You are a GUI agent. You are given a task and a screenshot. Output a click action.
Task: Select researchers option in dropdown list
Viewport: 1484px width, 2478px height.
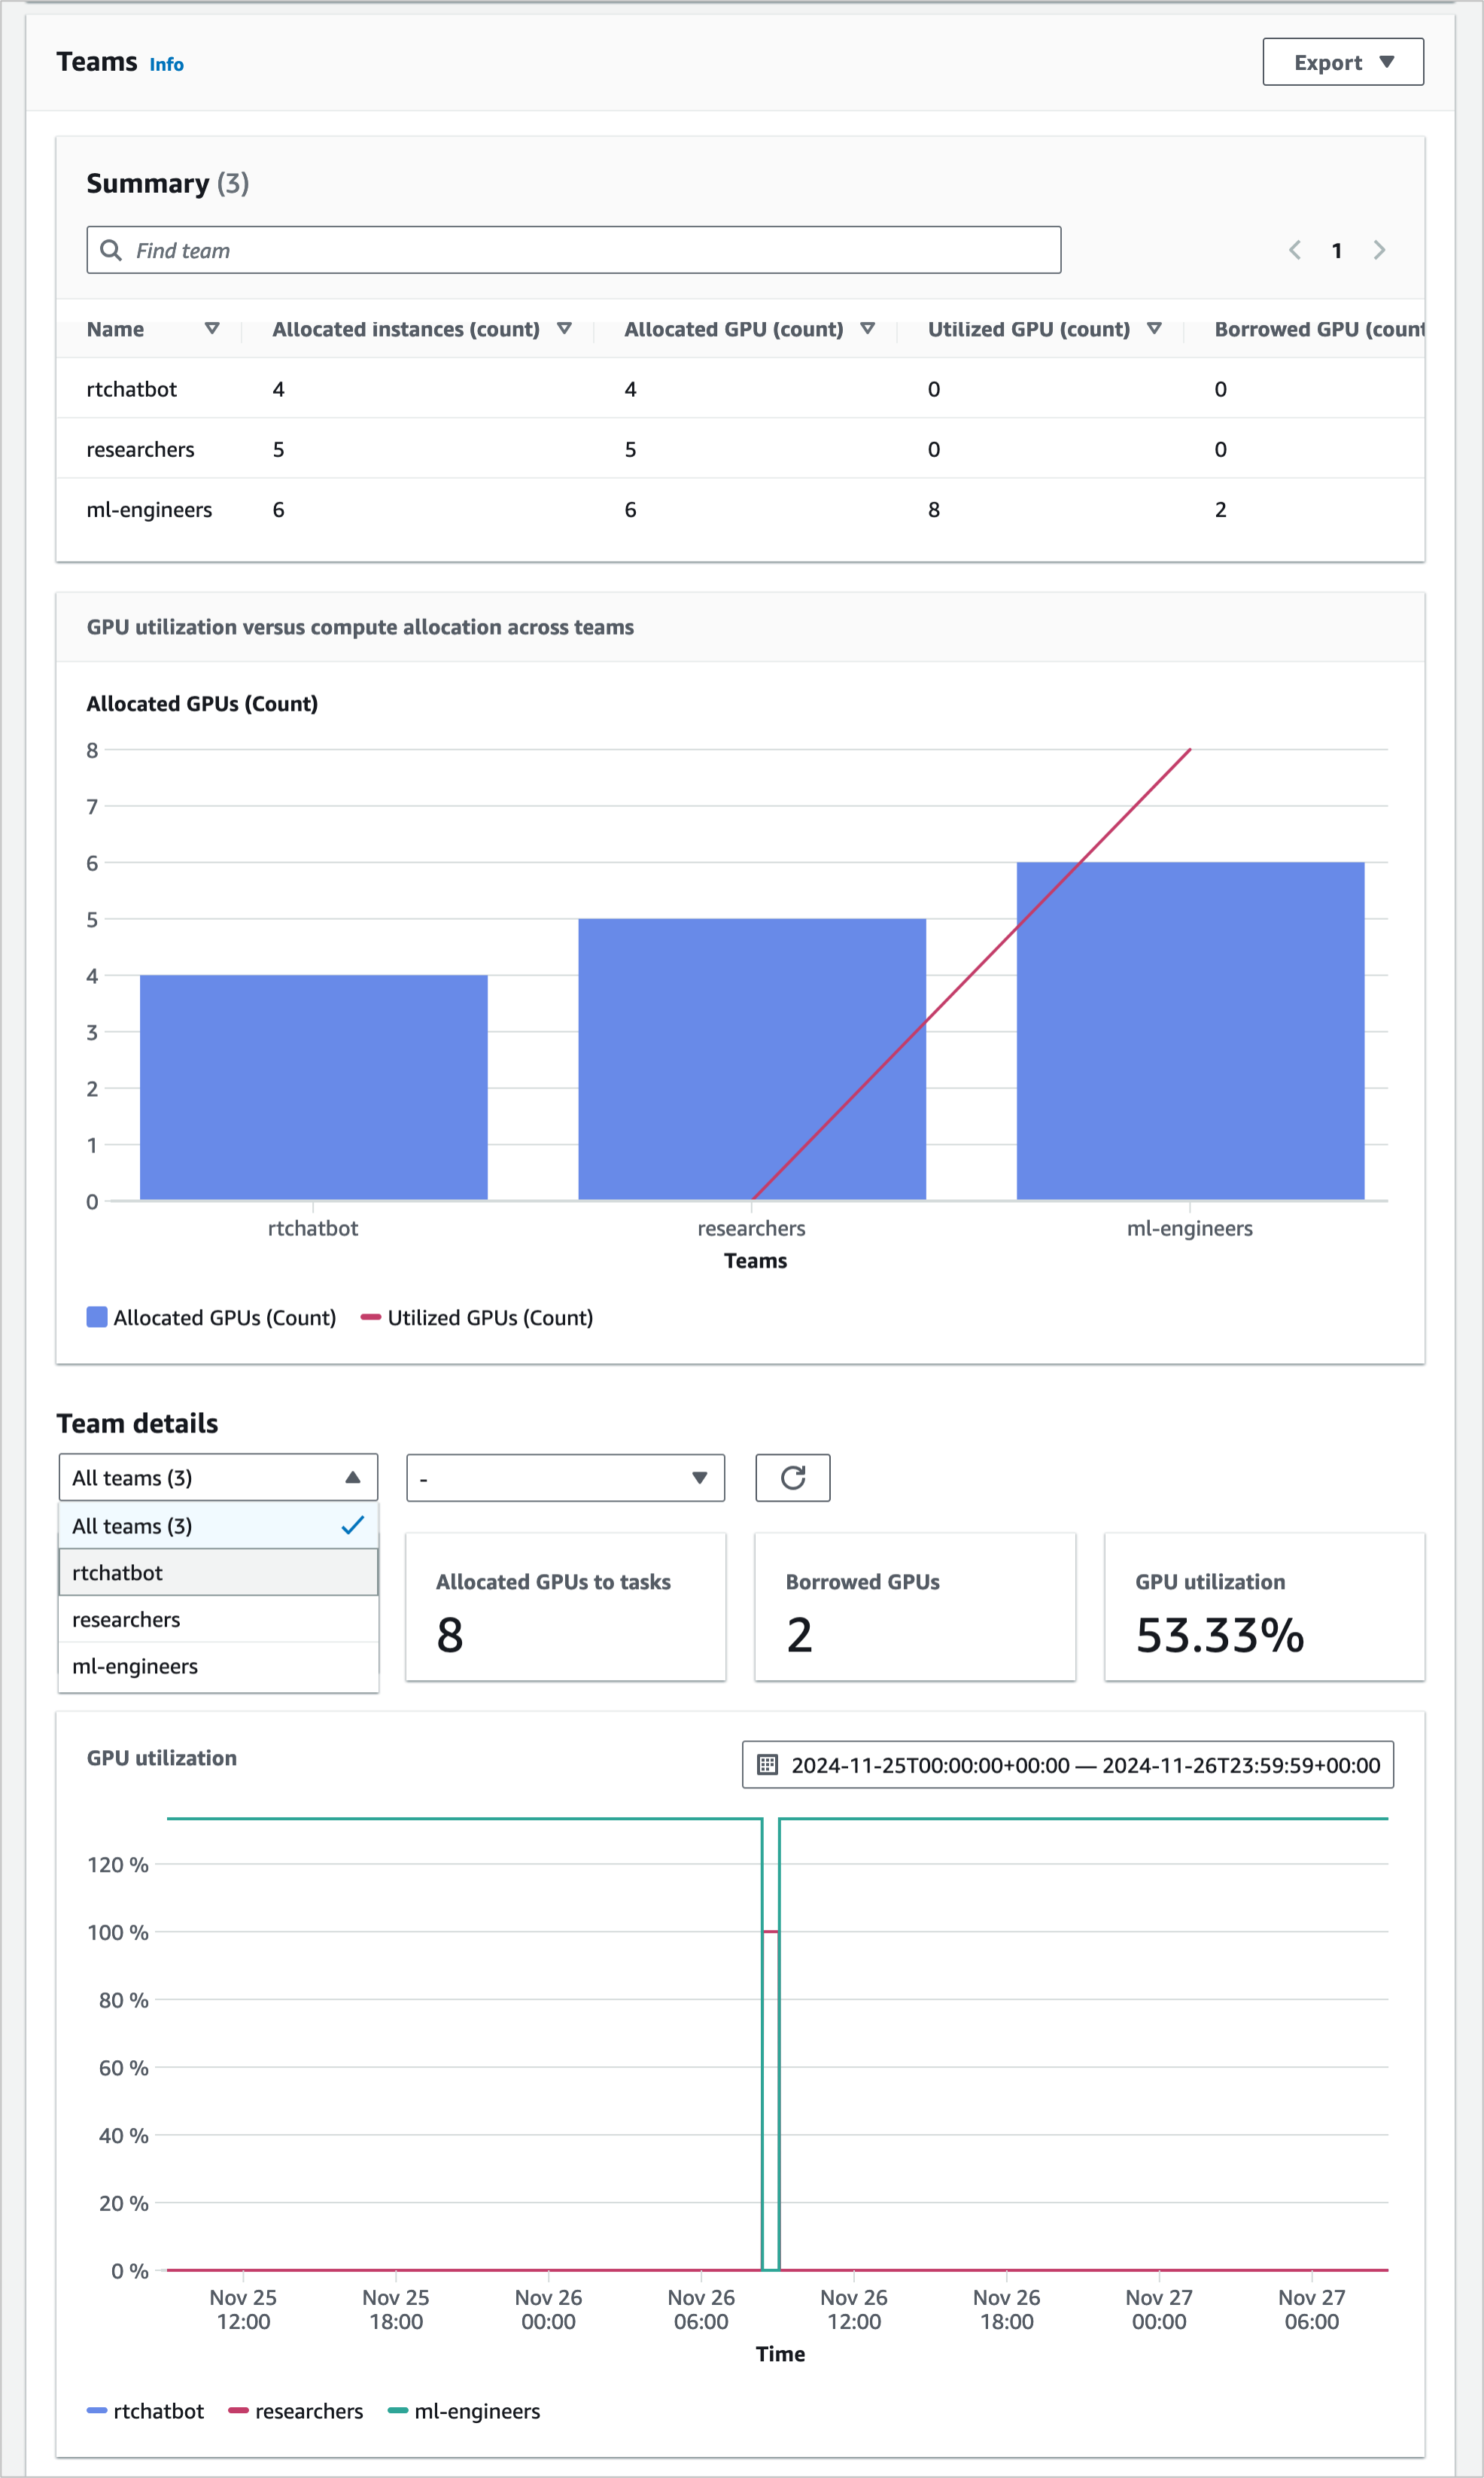(x=218, y=1619)
